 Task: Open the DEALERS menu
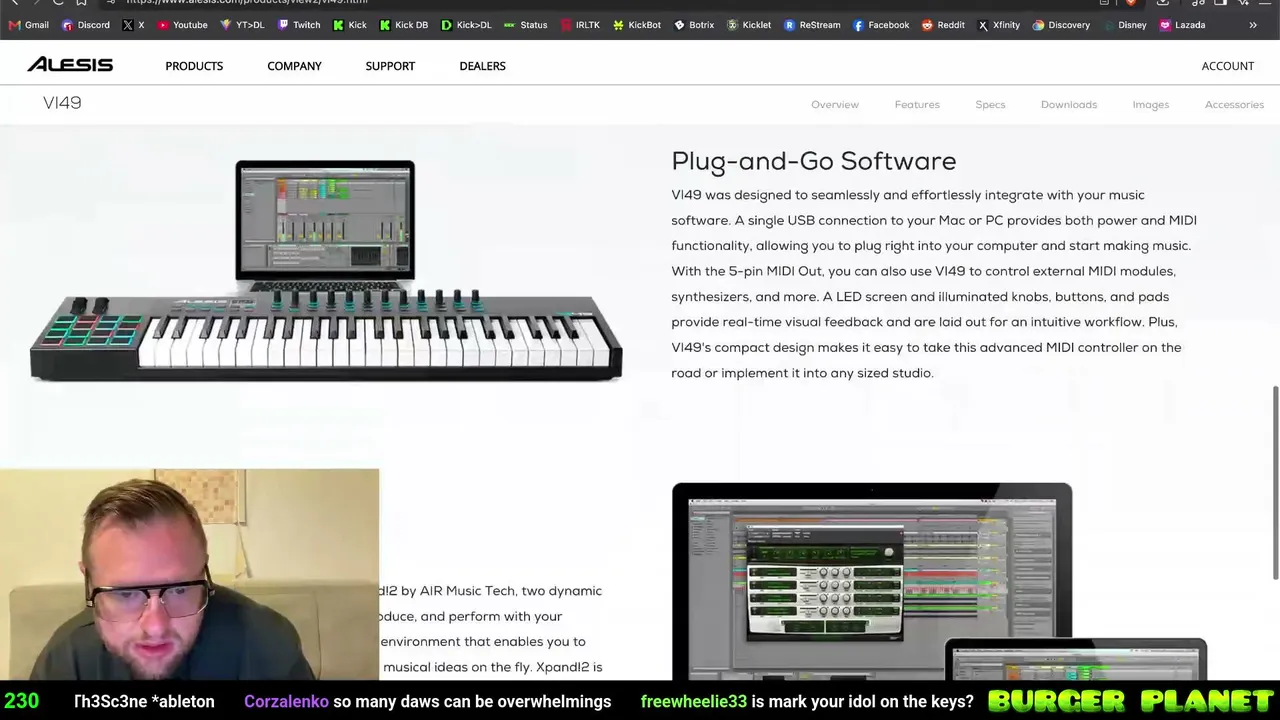coord(482,66)
